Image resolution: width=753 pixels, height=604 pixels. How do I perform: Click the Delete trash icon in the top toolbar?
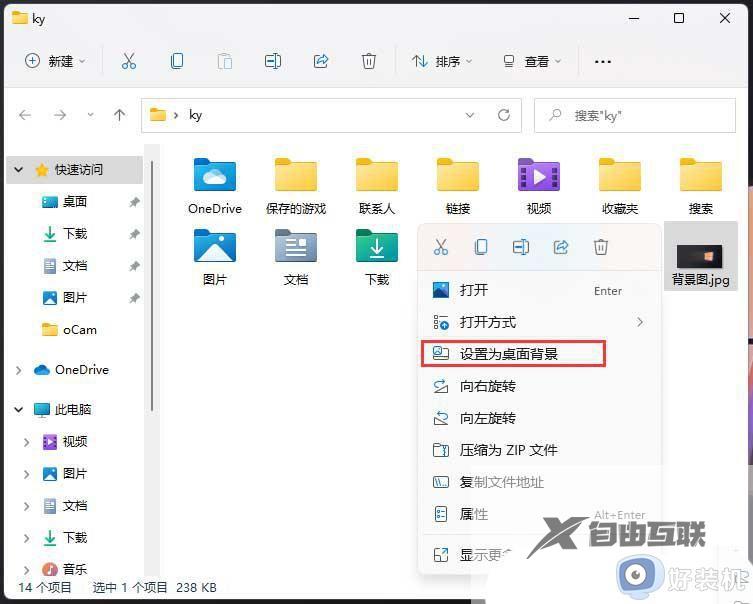point(369,61)
